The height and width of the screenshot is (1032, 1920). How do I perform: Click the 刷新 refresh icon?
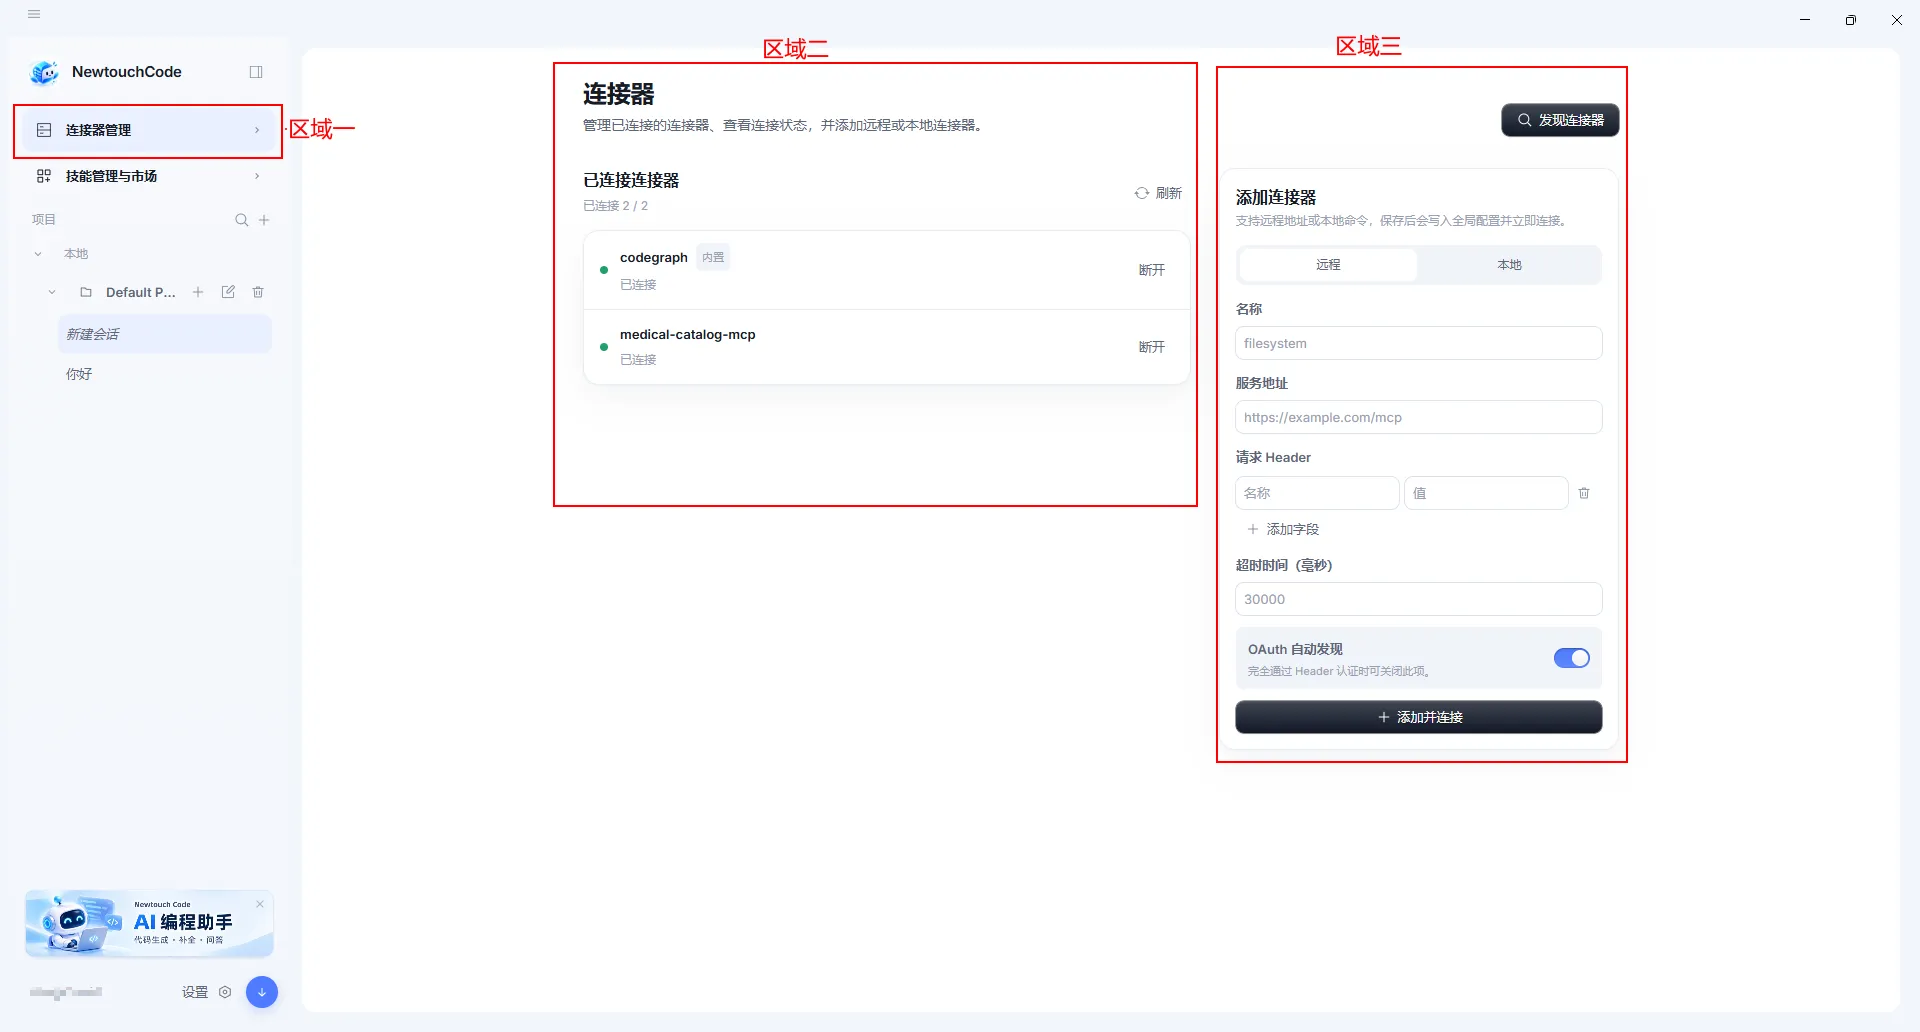pyautogui.click(x=1142, y=193)
